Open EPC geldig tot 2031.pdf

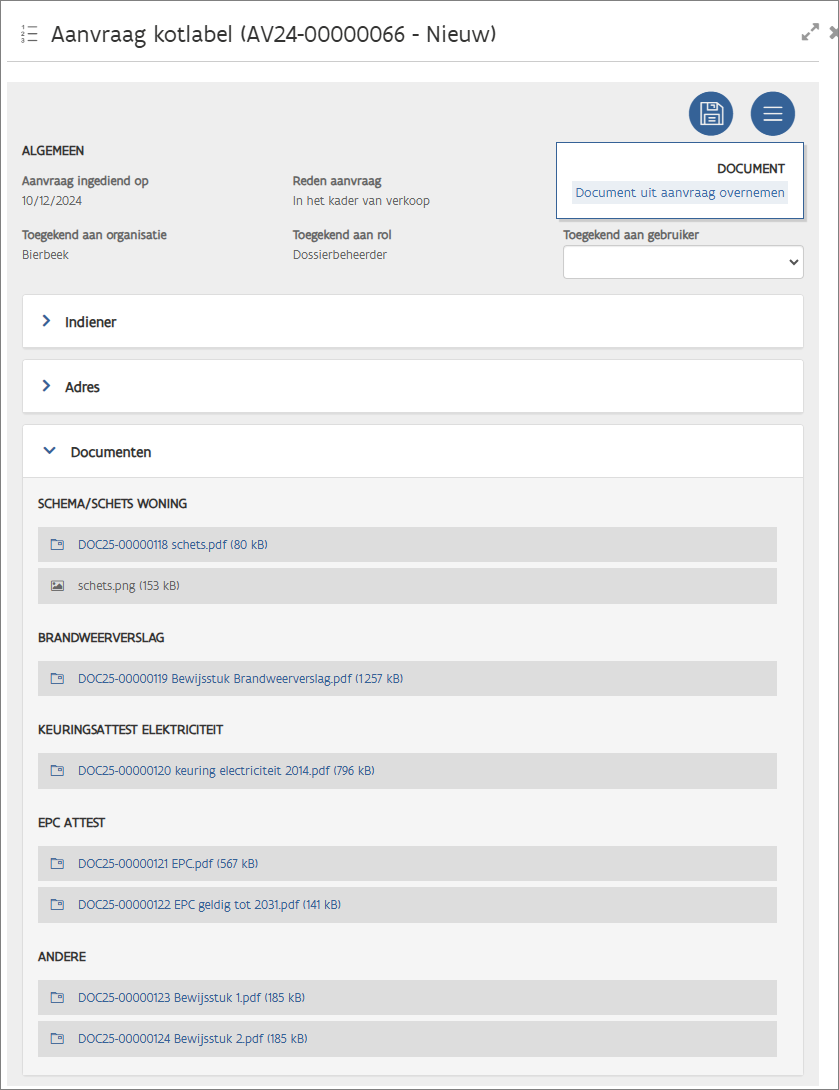pos(209,905)
